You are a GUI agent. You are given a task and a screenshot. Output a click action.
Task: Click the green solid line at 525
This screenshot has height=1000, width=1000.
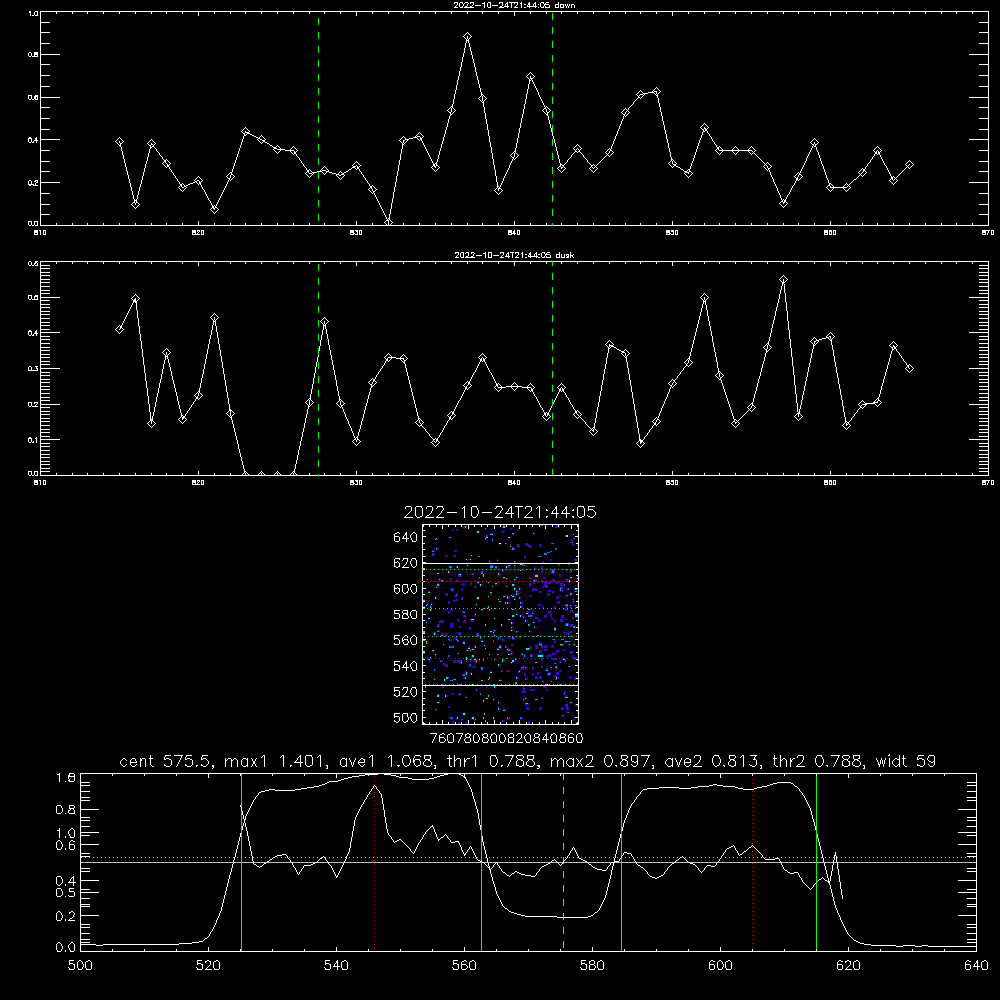(242, 861)
